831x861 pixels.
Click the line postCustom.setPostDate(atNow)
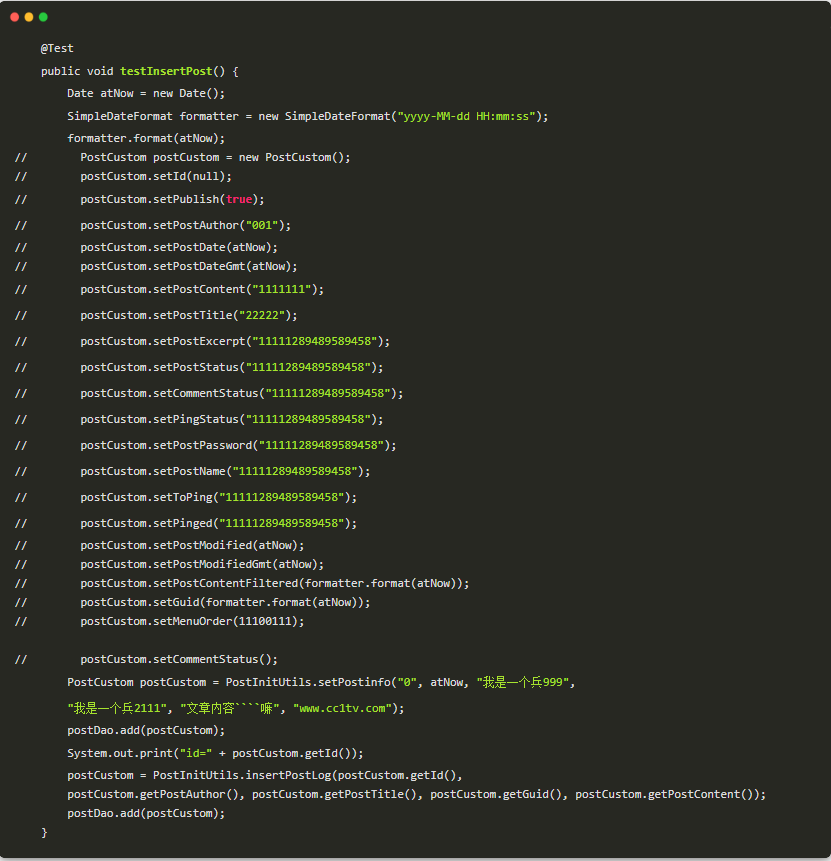click(x=179, y=248)
